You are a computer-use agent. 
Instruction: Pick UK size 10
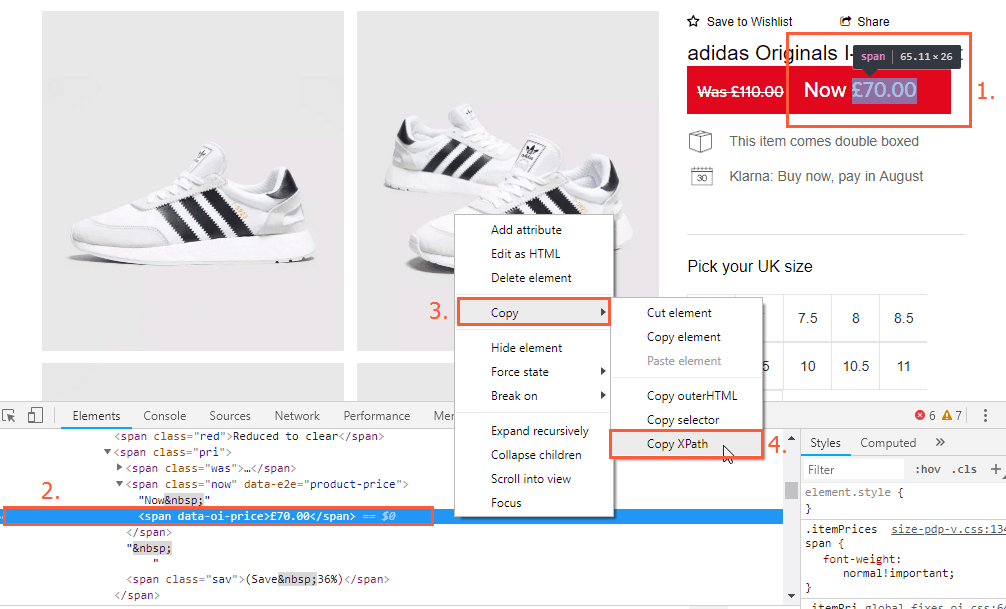[808, 366]
